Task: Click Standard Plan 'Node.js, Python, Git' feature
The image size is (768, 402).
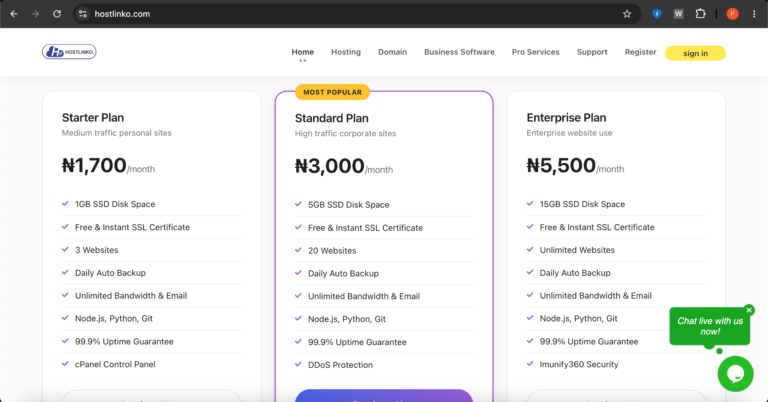Action: click(x=347, y=319)
